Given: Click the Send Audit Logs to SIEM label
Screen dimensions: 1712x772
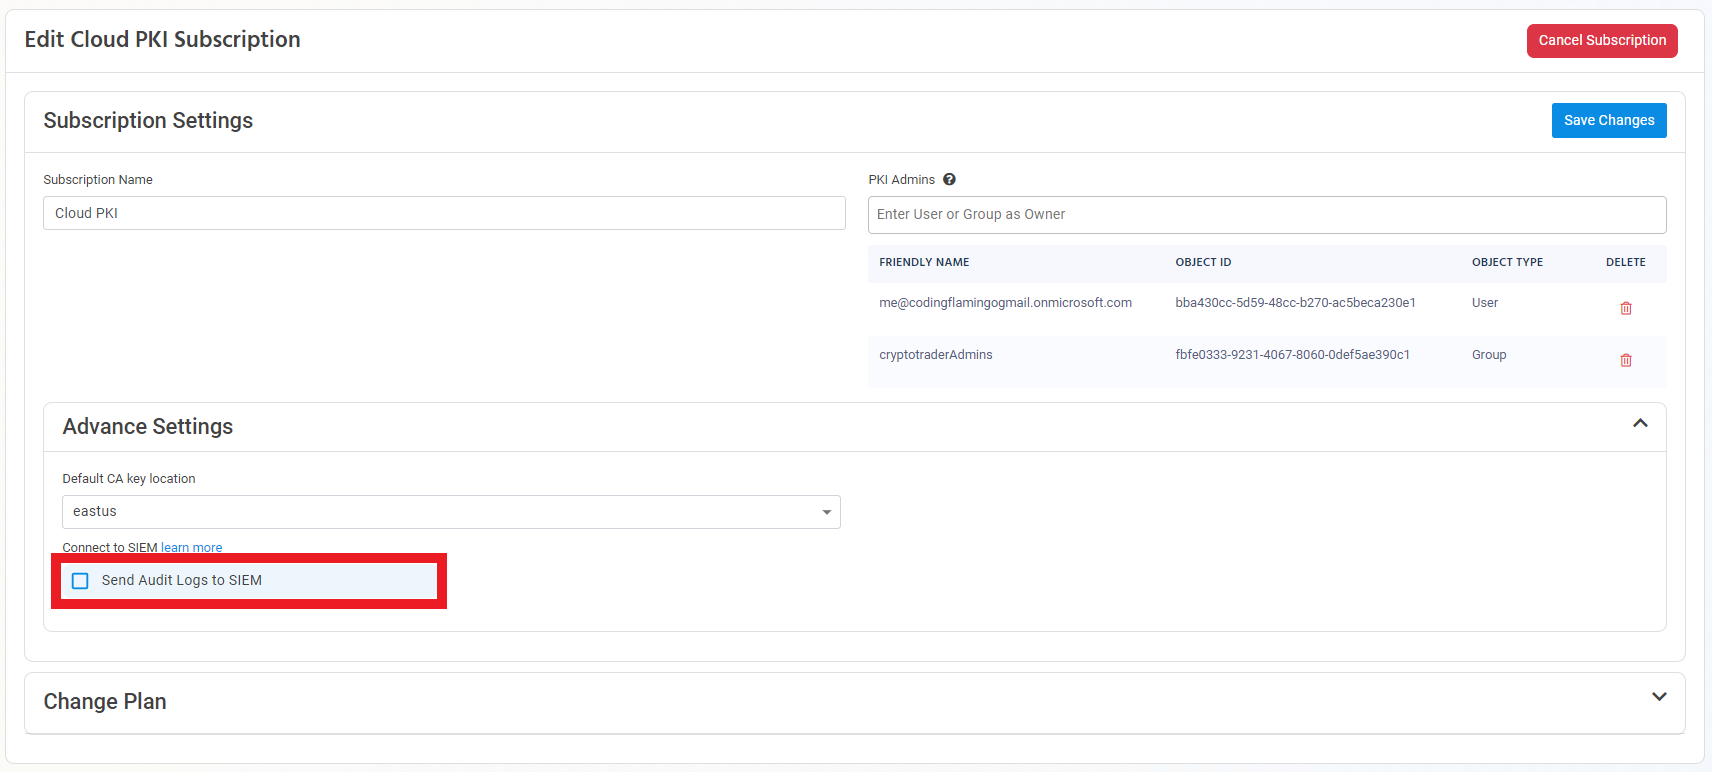Looking at the screenshot, I should pos(182,581).
